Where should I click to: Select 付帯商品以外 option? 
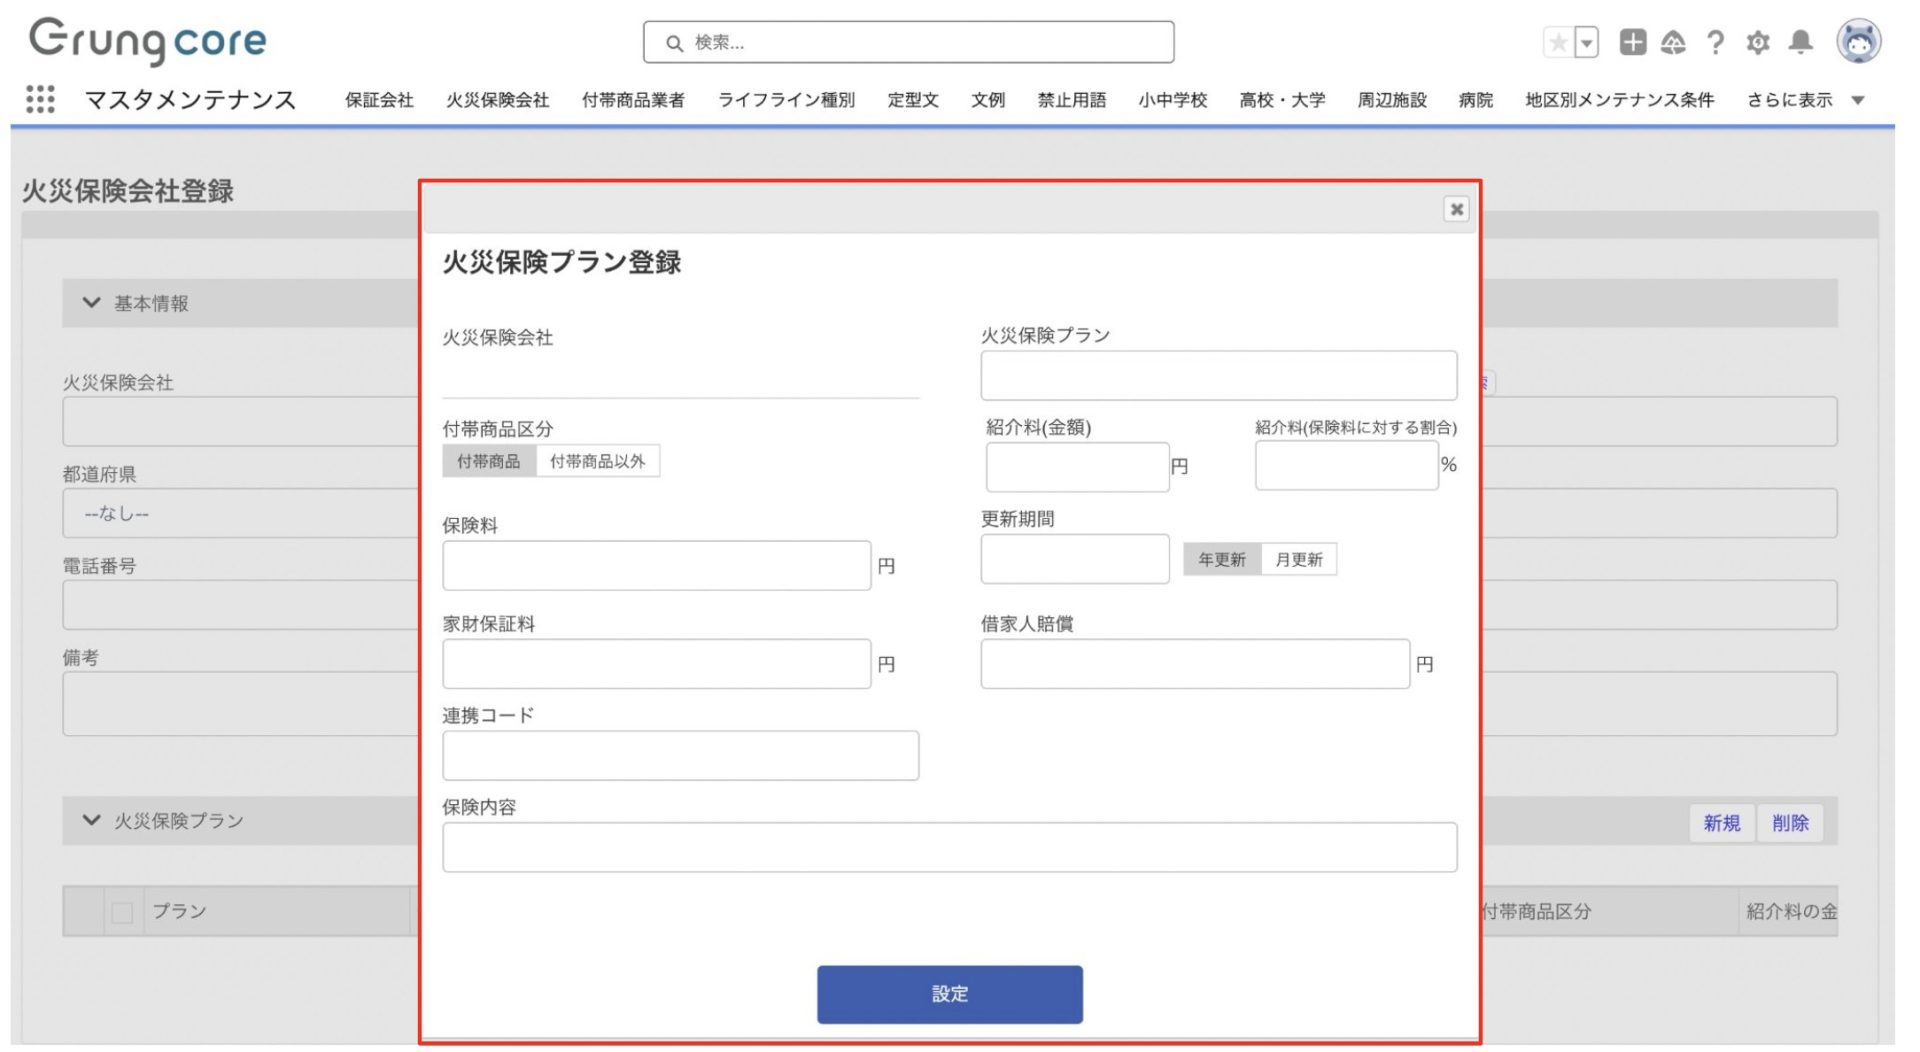pyautogui.click(x=597, y=461)
